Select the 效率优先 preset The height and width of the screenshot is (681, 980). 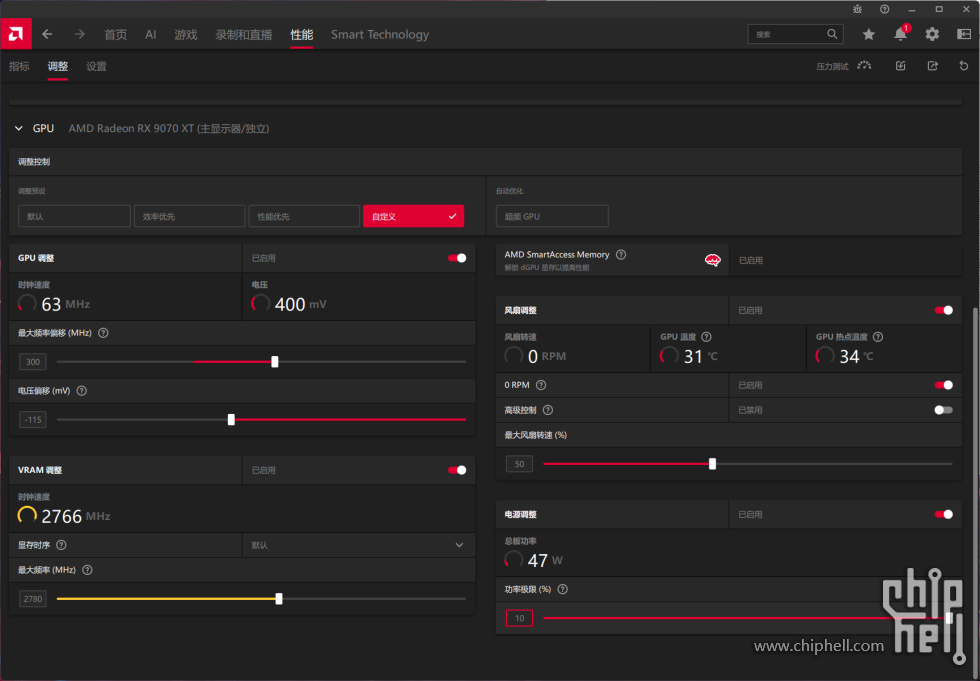[189, 216]
